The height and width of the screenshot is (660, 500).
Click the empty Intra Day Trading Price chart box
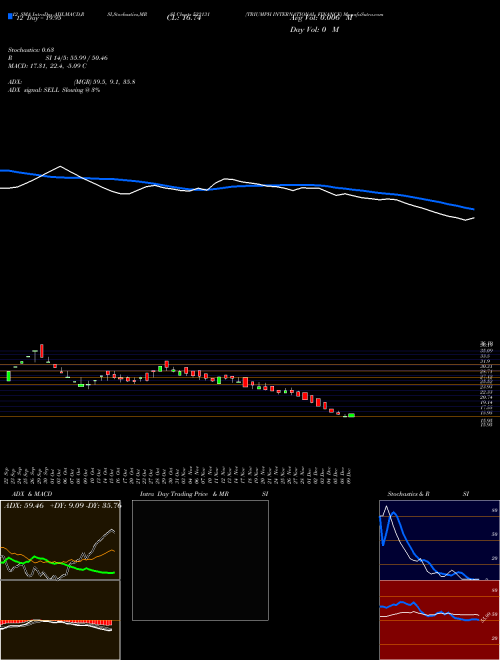(200, 560)
